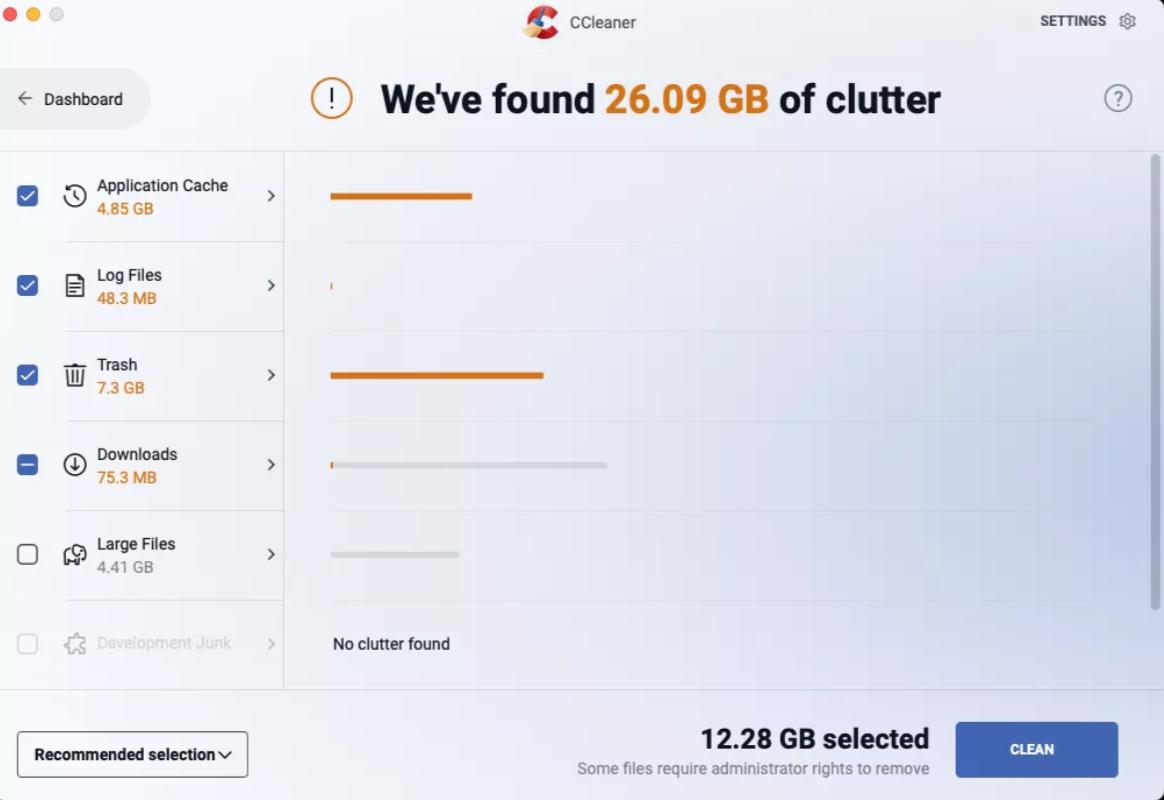The image size is (1164, 800).
Task: Go back to the Dashboard
Action: pyautogui.click(x=72, y=98)
